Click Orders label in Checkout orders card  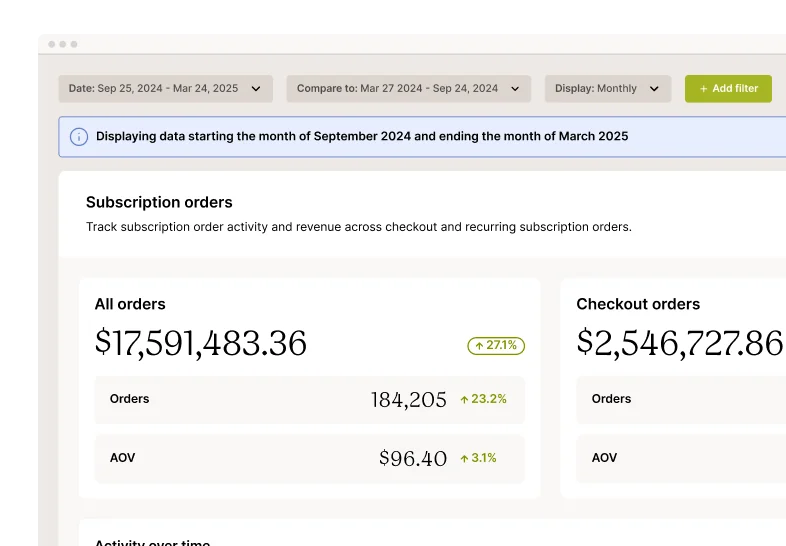611,399
